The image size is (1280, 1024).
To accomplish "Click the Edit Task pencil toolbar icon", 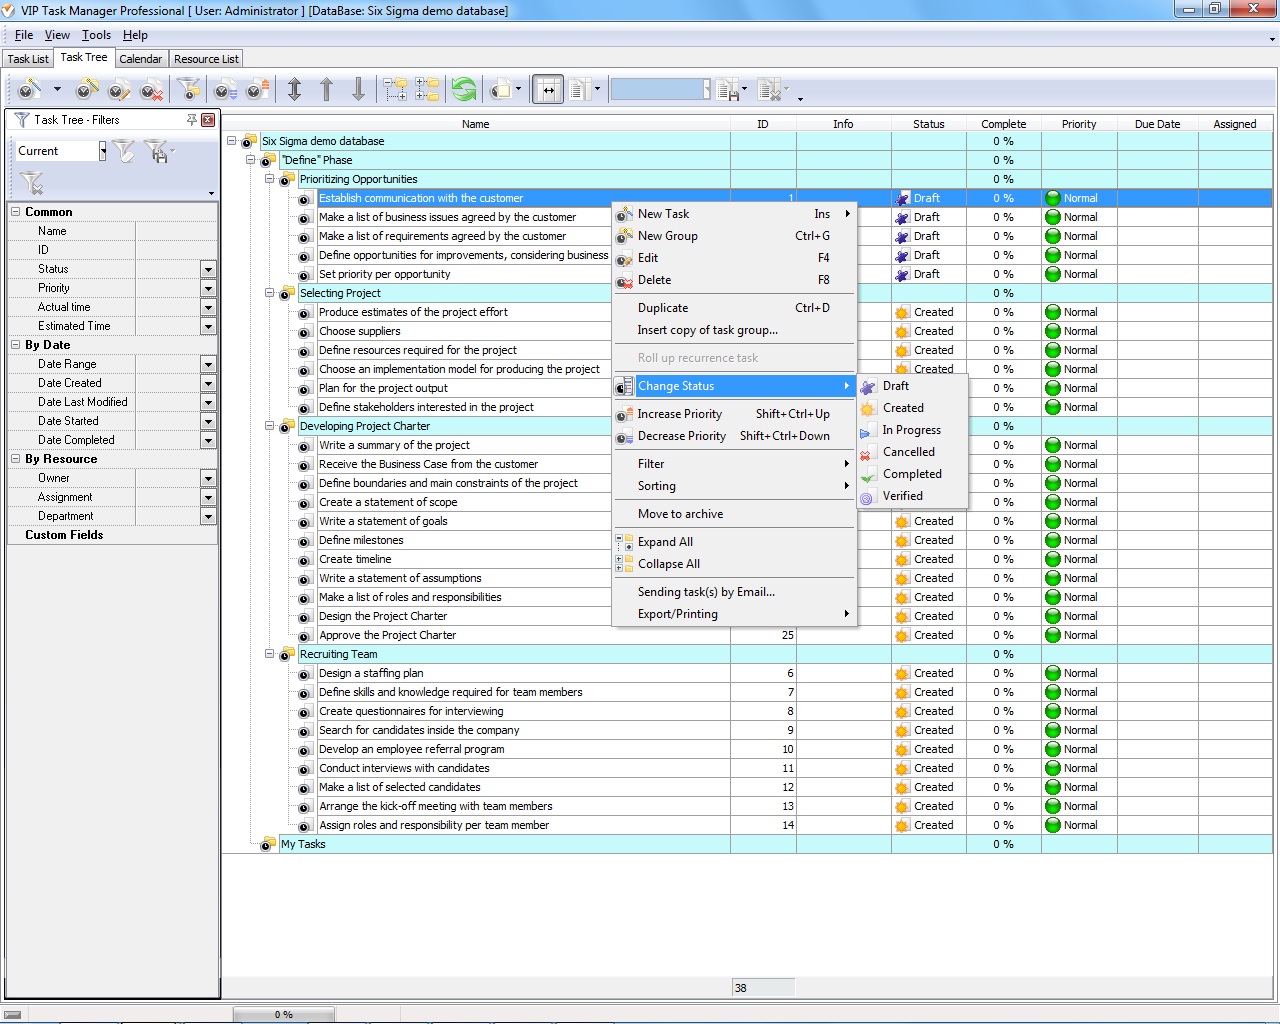I will point(119,90).
